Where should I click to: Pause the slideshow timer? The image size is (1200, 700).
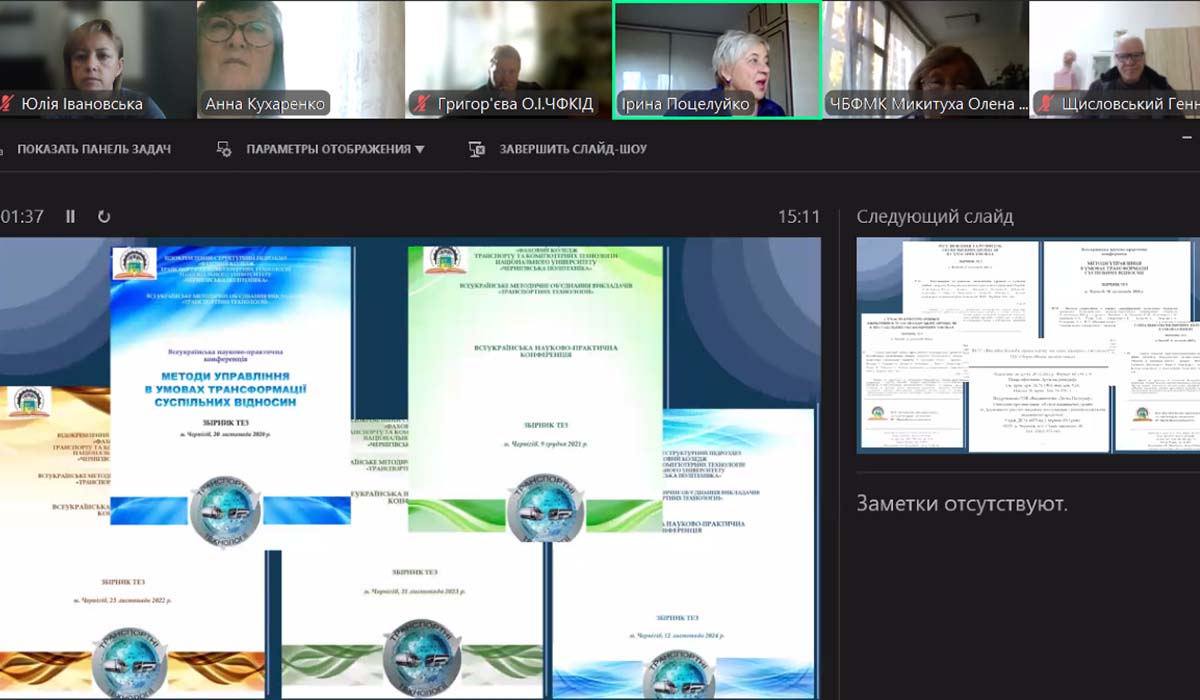tap(70, 216)
